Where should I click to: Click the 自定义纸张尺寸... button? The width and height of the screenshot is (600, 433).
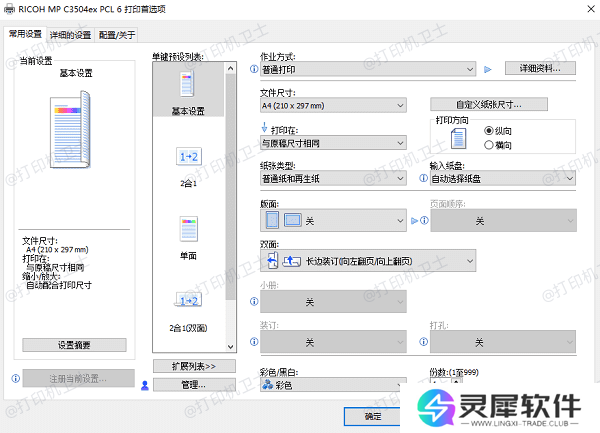pos(489,104)
